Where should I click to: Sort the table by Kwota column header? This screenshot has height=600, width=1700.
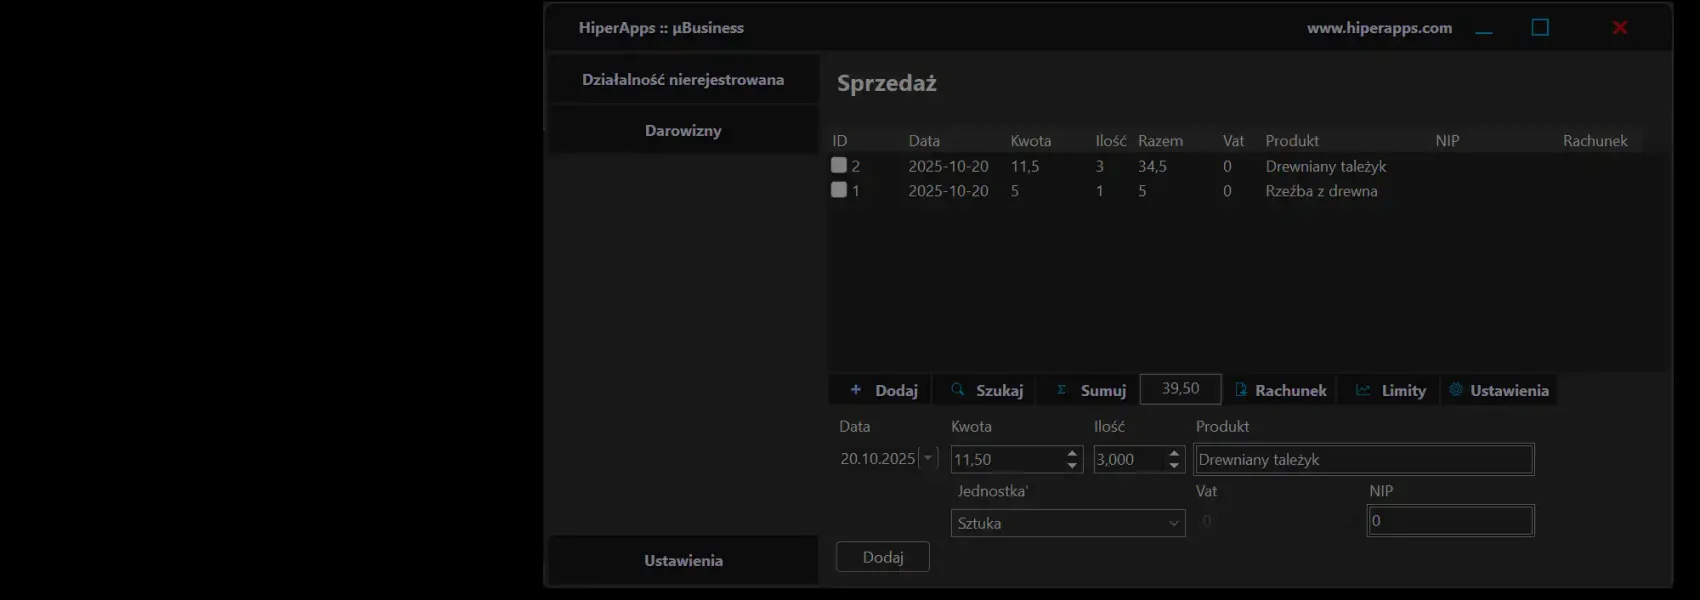click(1030, 141)
